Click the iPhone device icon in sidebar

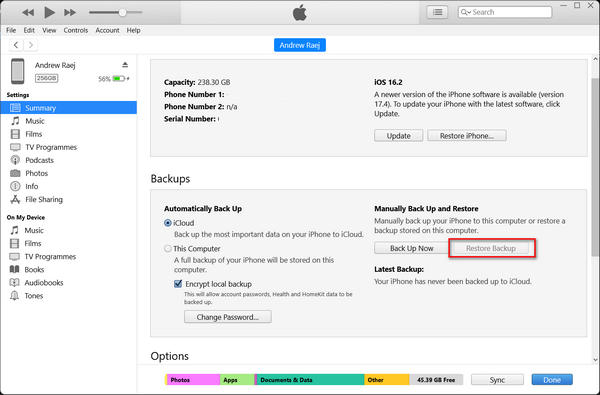coord(18,71)
